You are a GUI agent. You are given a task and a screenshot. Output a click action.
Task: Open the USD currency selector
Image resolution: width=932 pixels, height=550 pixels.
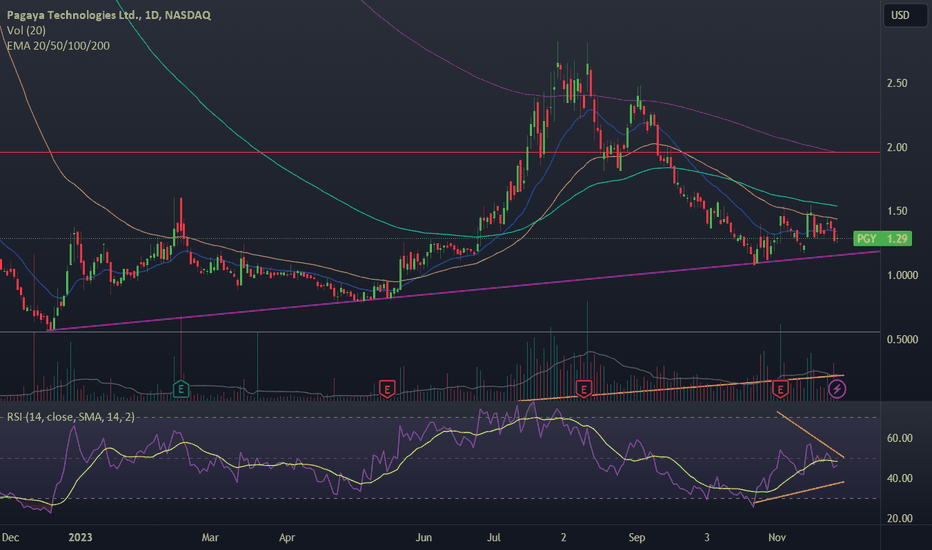pyautogui.click(x=905, y=15)
